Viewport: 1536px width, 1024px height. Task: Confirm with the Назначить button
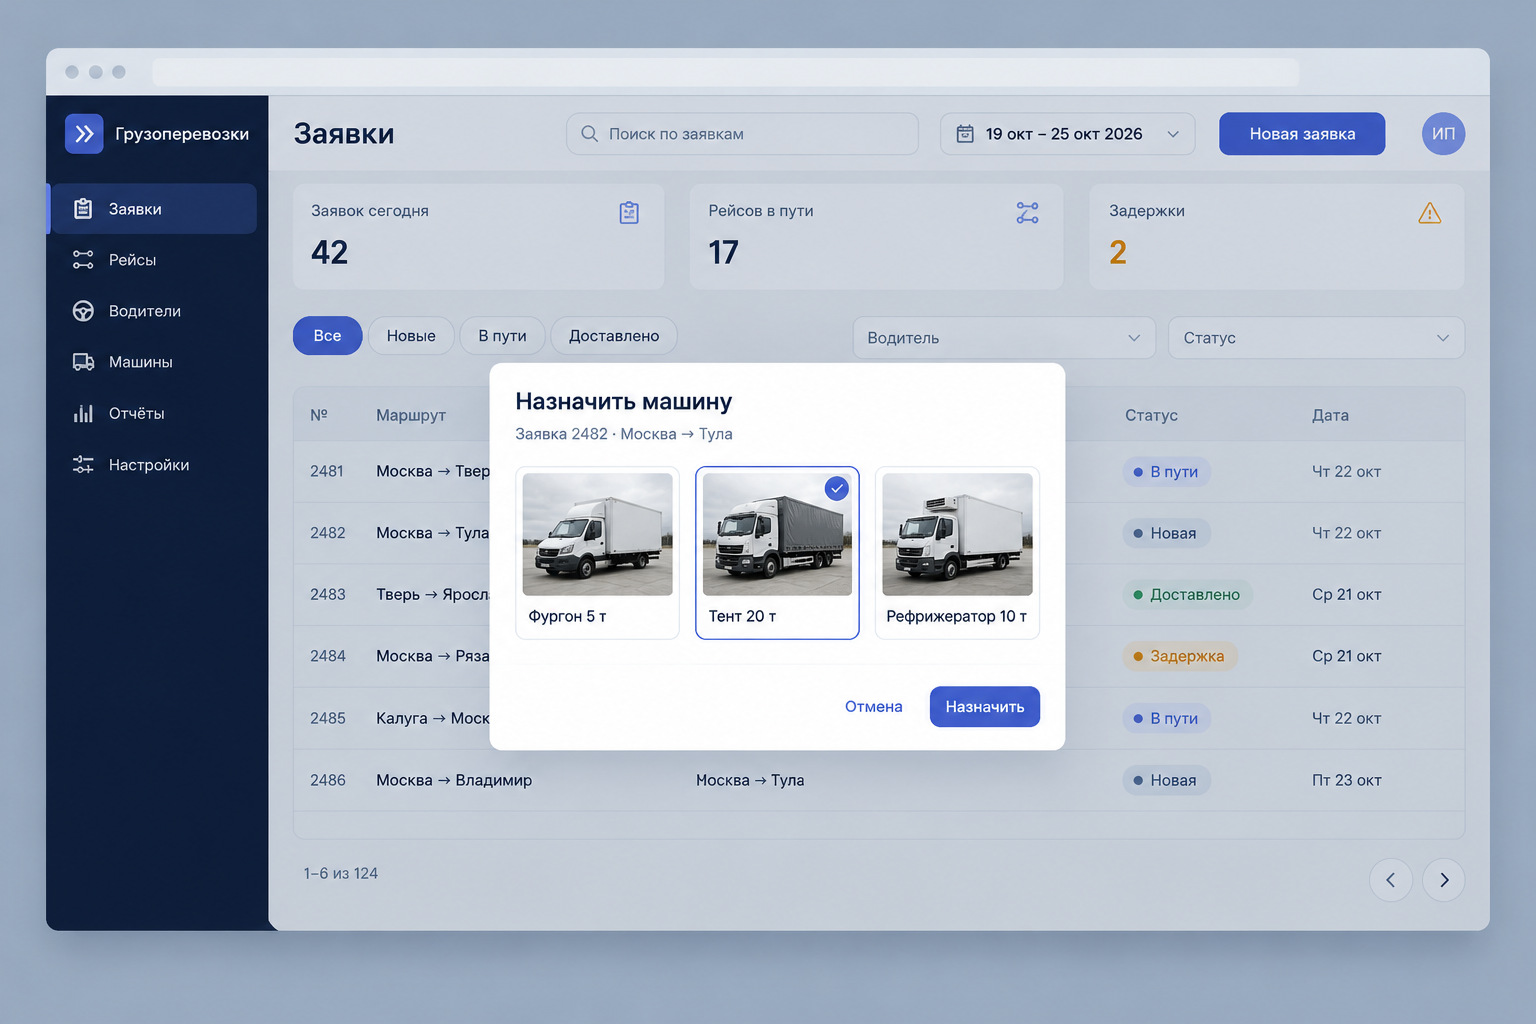pyautogui.click(x=985, y=707)
